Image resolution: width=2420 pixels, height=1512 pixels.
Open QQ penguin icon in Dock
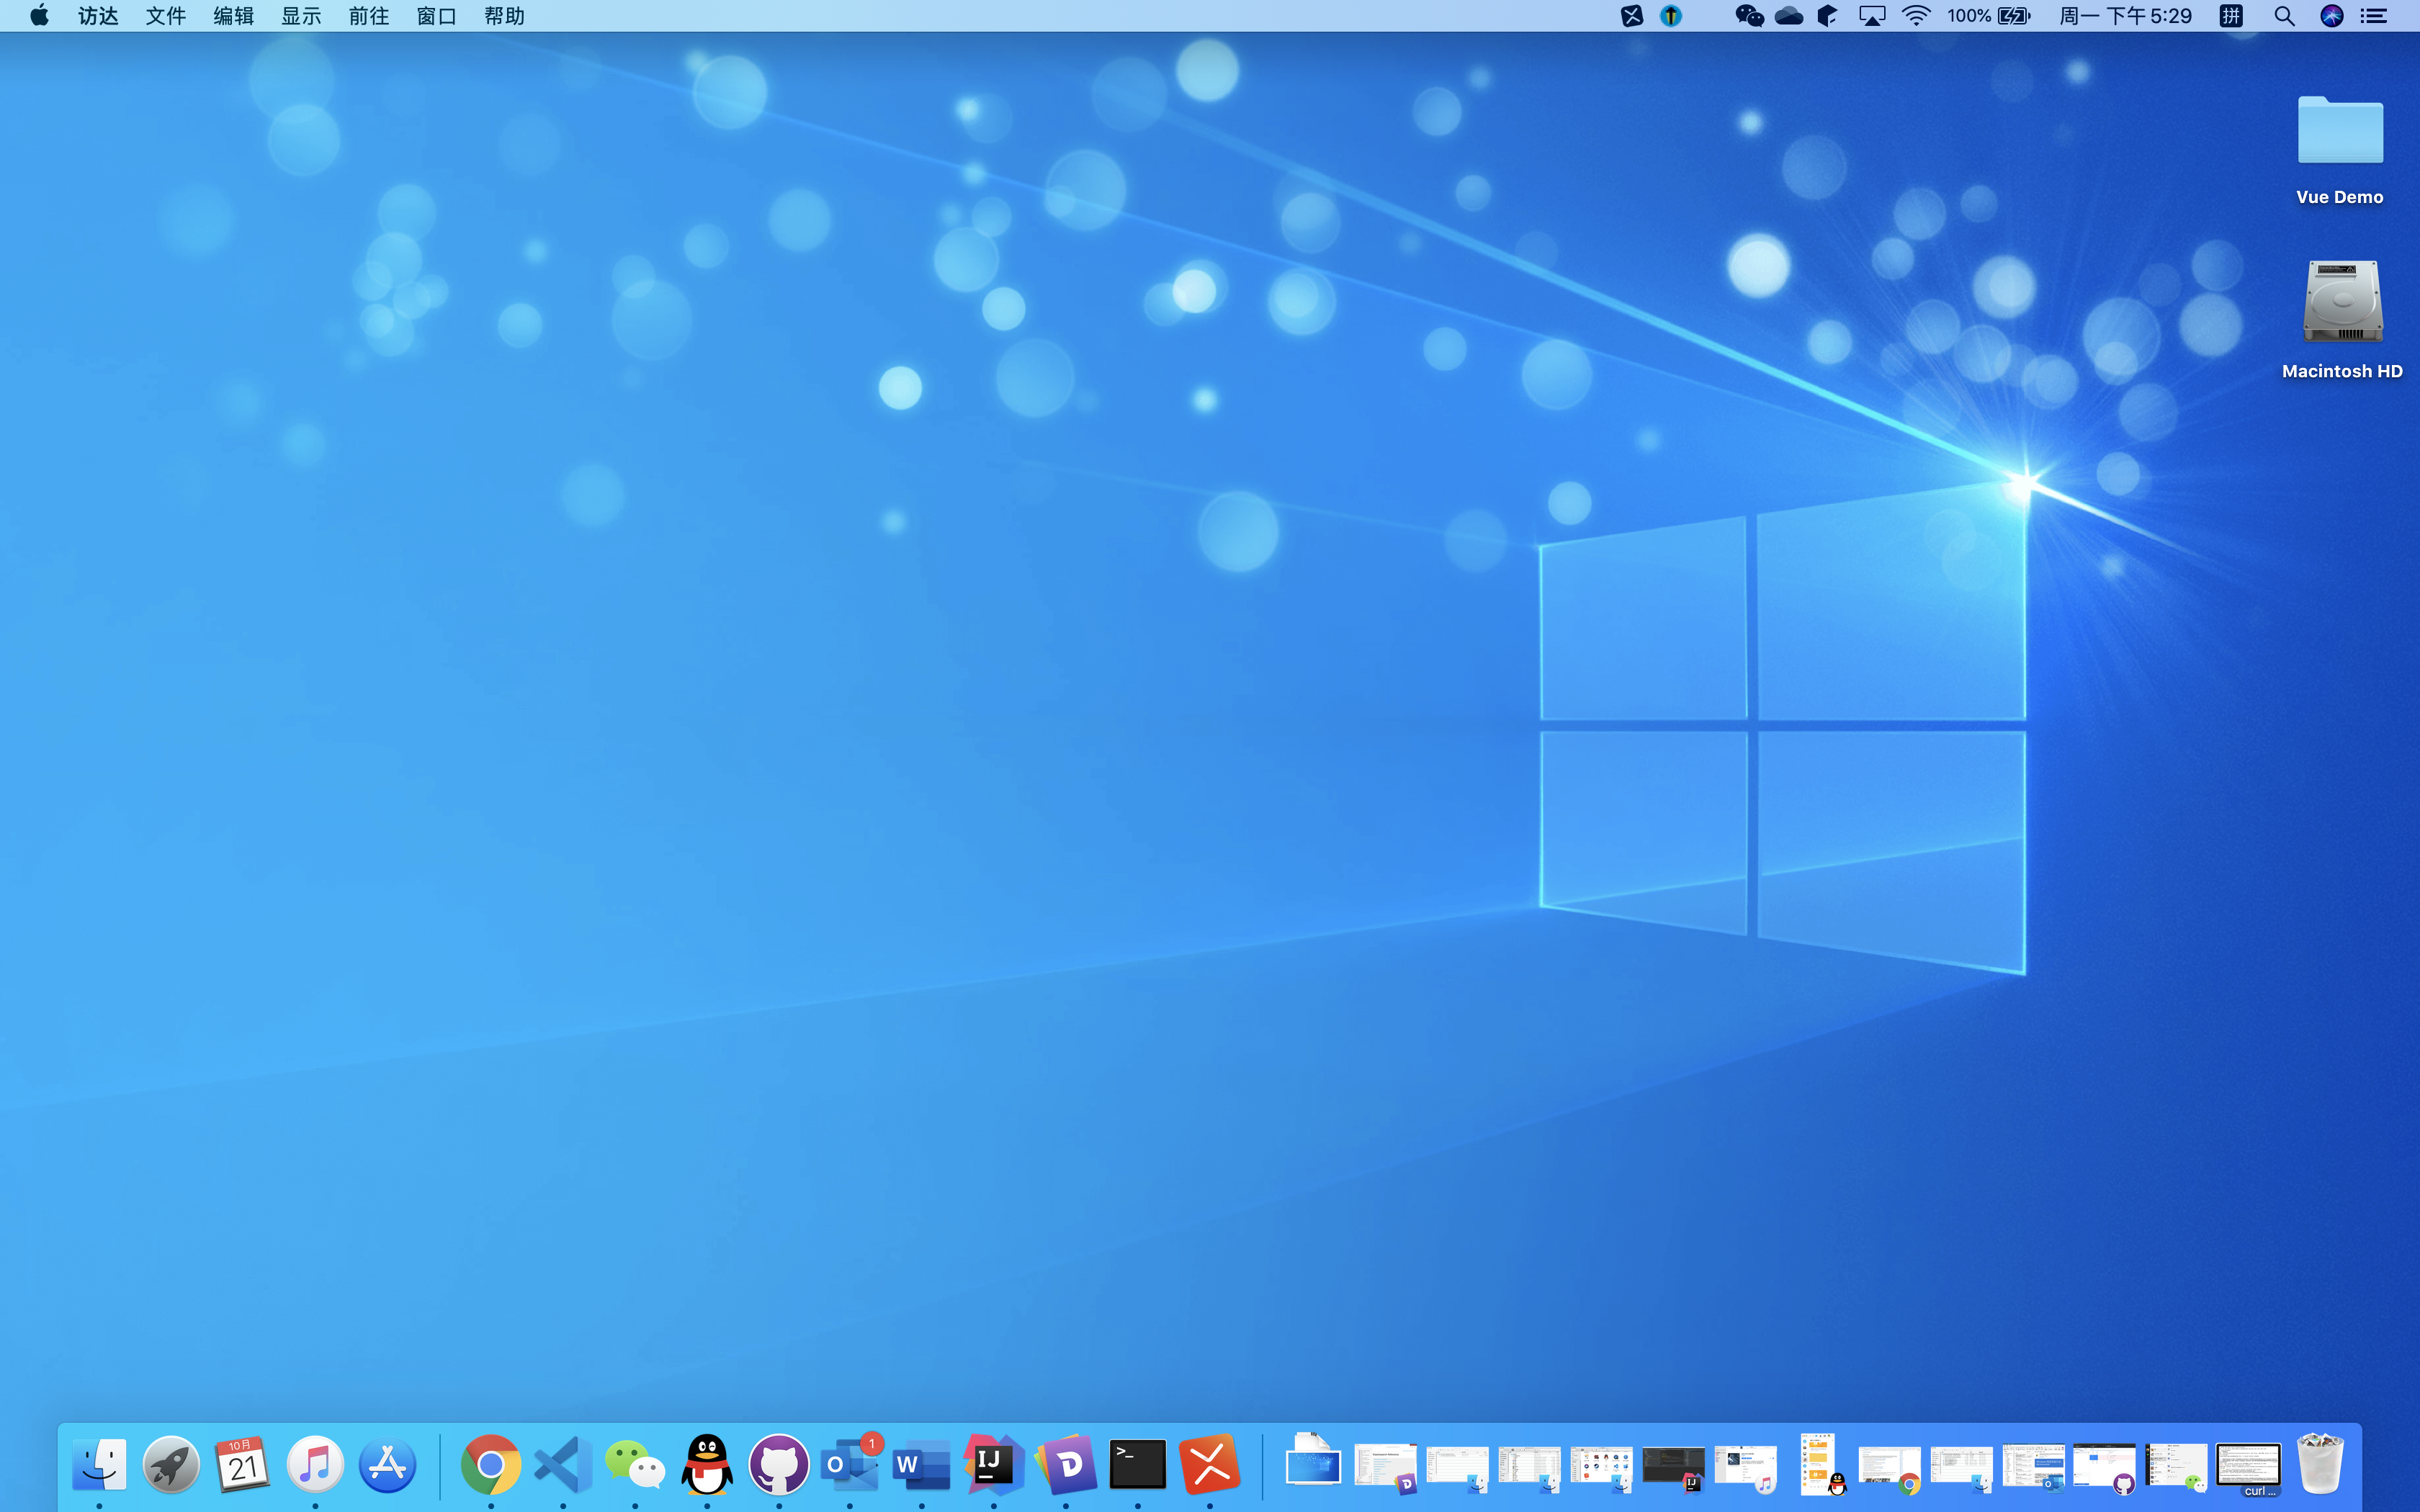pyautogui.click(x=707, y=1465)
